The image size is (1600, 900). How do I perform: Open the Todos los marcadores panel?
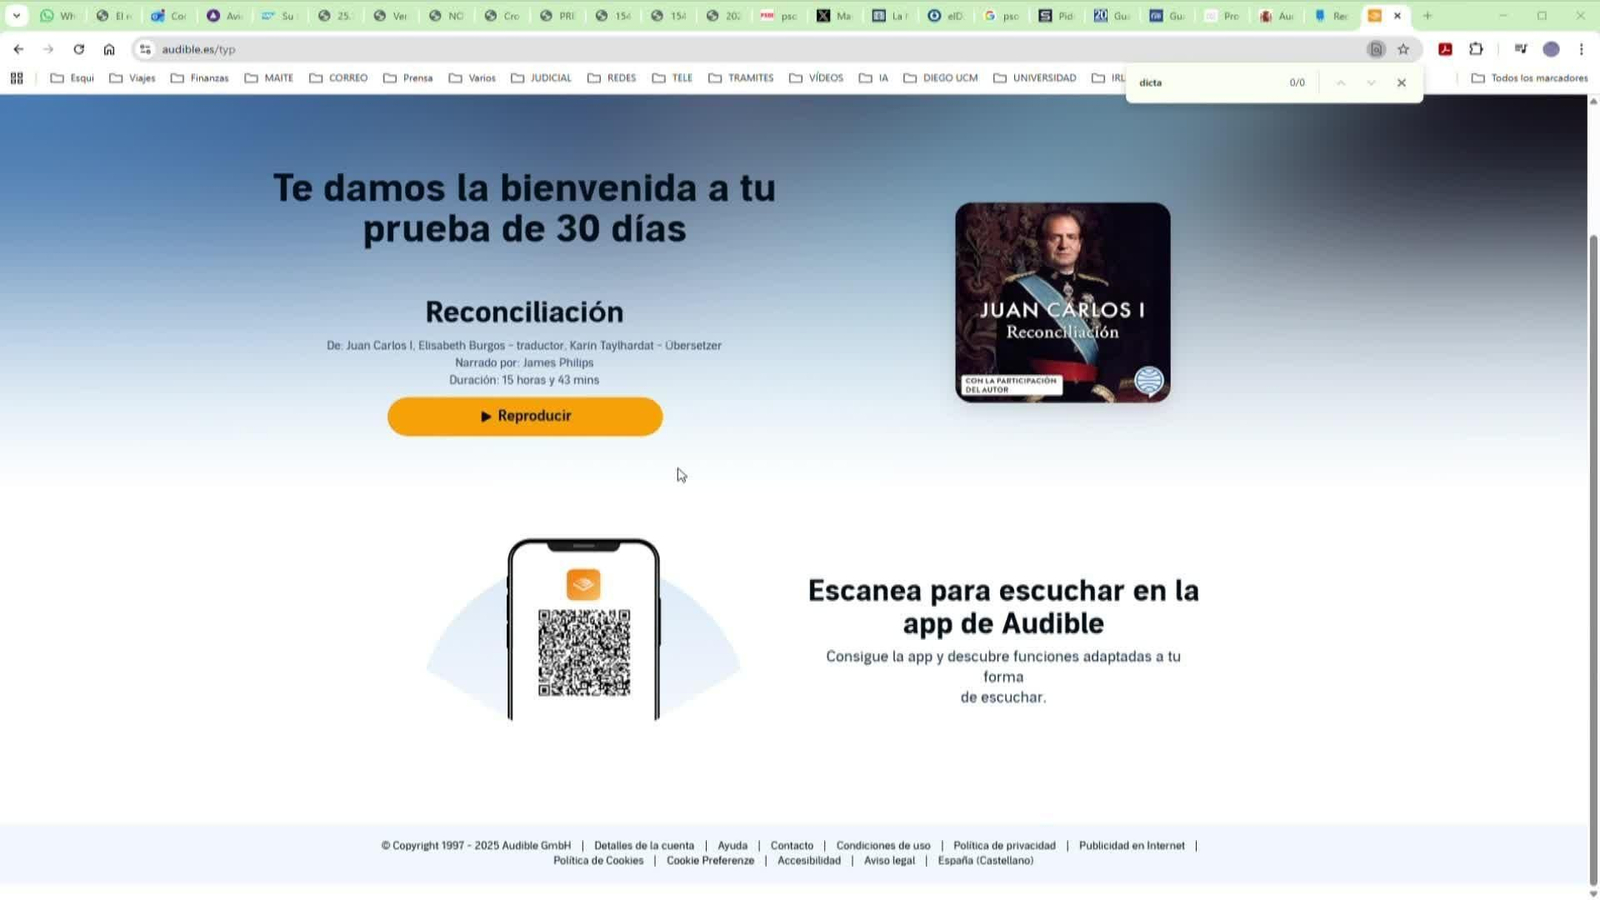coord(1531,77)
